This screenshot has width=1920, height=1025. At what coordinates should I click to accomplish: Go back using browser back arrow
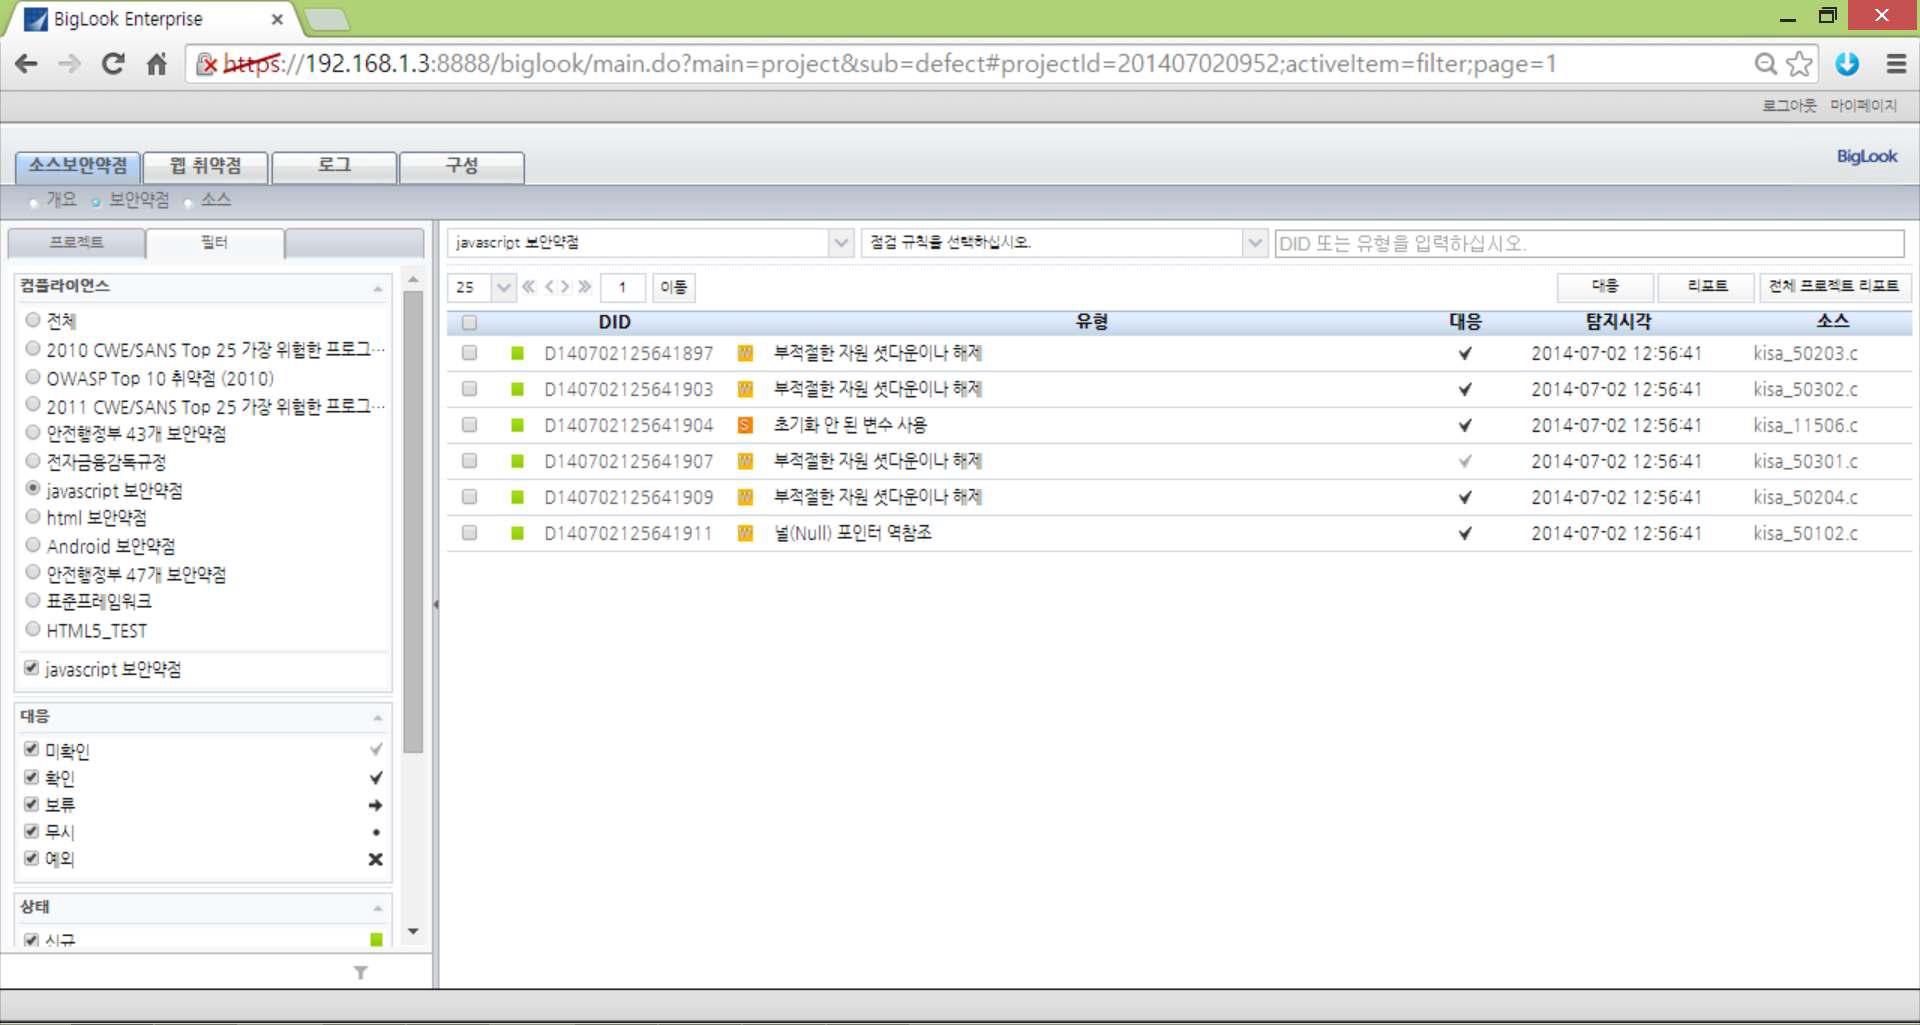(27, 64)
